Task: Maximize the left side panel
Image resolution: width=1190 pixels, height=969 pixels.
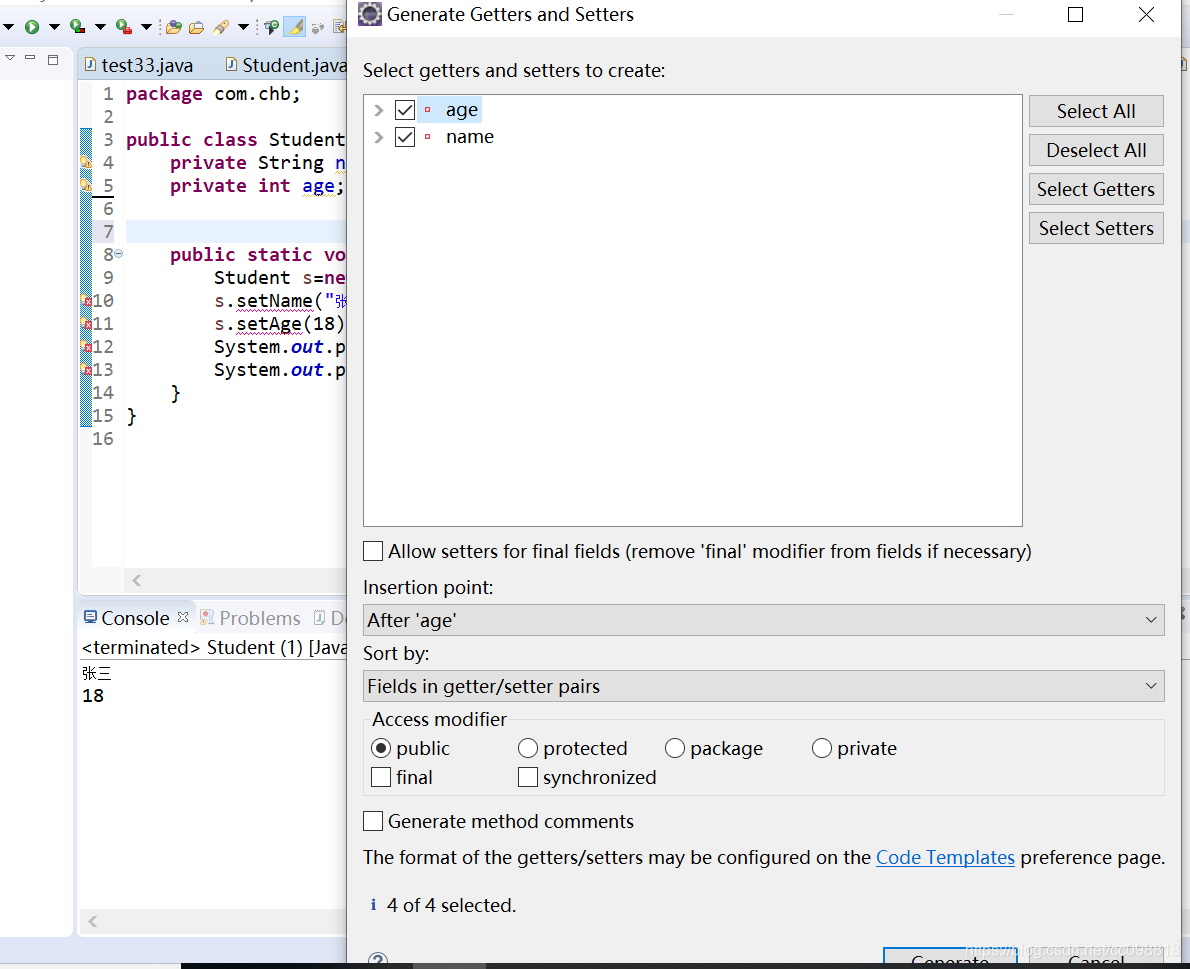Action: coord(53,59)
